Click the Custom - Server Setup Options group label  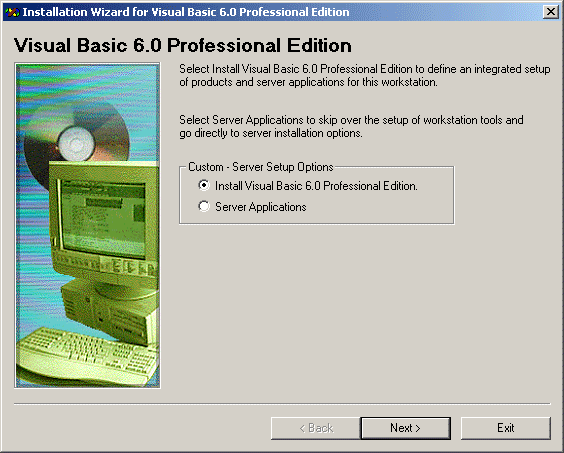pos(261,167)
